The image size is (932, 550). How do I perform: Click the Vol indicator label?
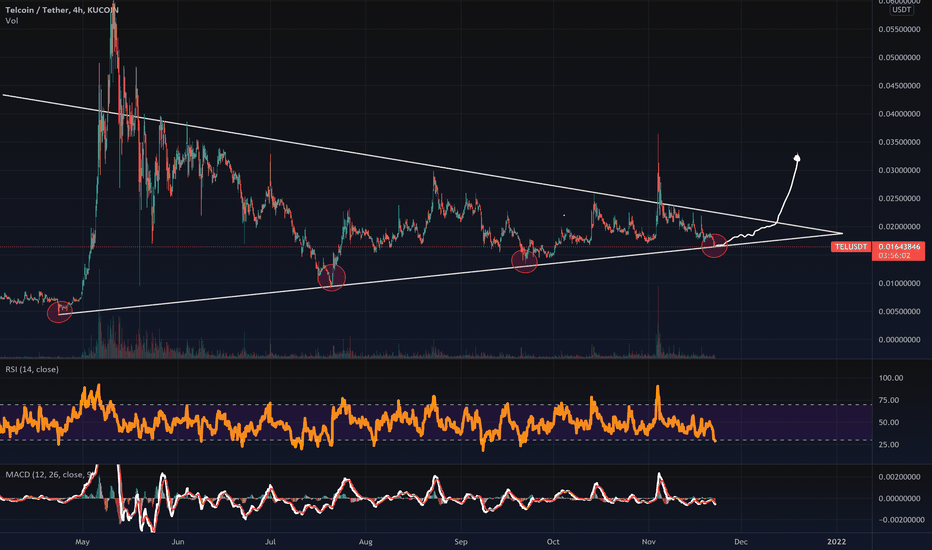tap(12, 21)
